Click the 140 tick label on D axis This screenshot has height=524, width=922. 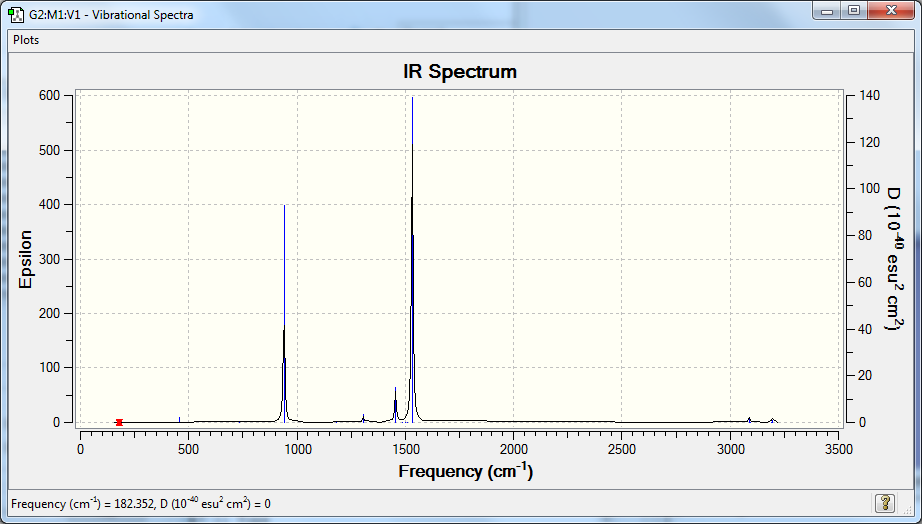(869, 95)
